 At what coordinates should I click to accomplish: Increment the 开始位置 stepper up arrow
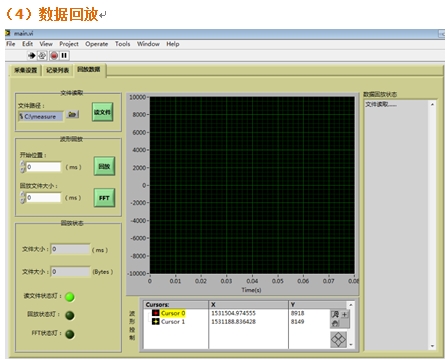point(23,164)
